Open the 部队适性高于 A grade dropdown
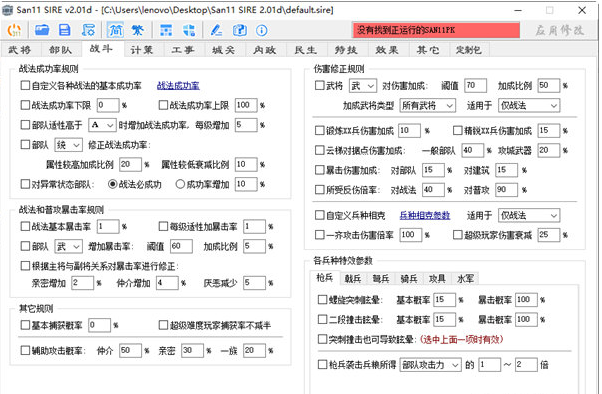This screenshot has height=394, width=602. (x=102, y=125)
